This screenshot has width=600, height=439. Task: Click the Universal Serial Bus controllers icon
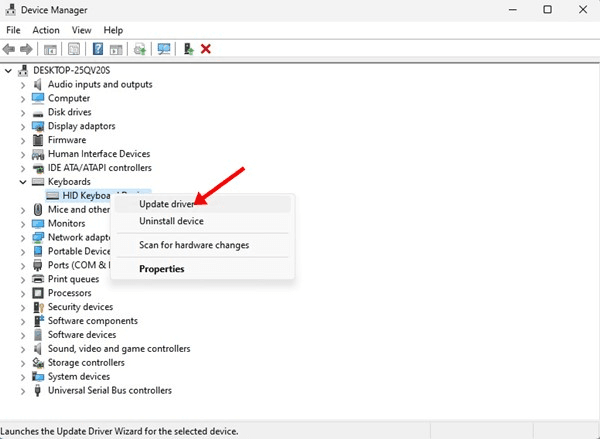pyautogui.click(x=38, y=390)
